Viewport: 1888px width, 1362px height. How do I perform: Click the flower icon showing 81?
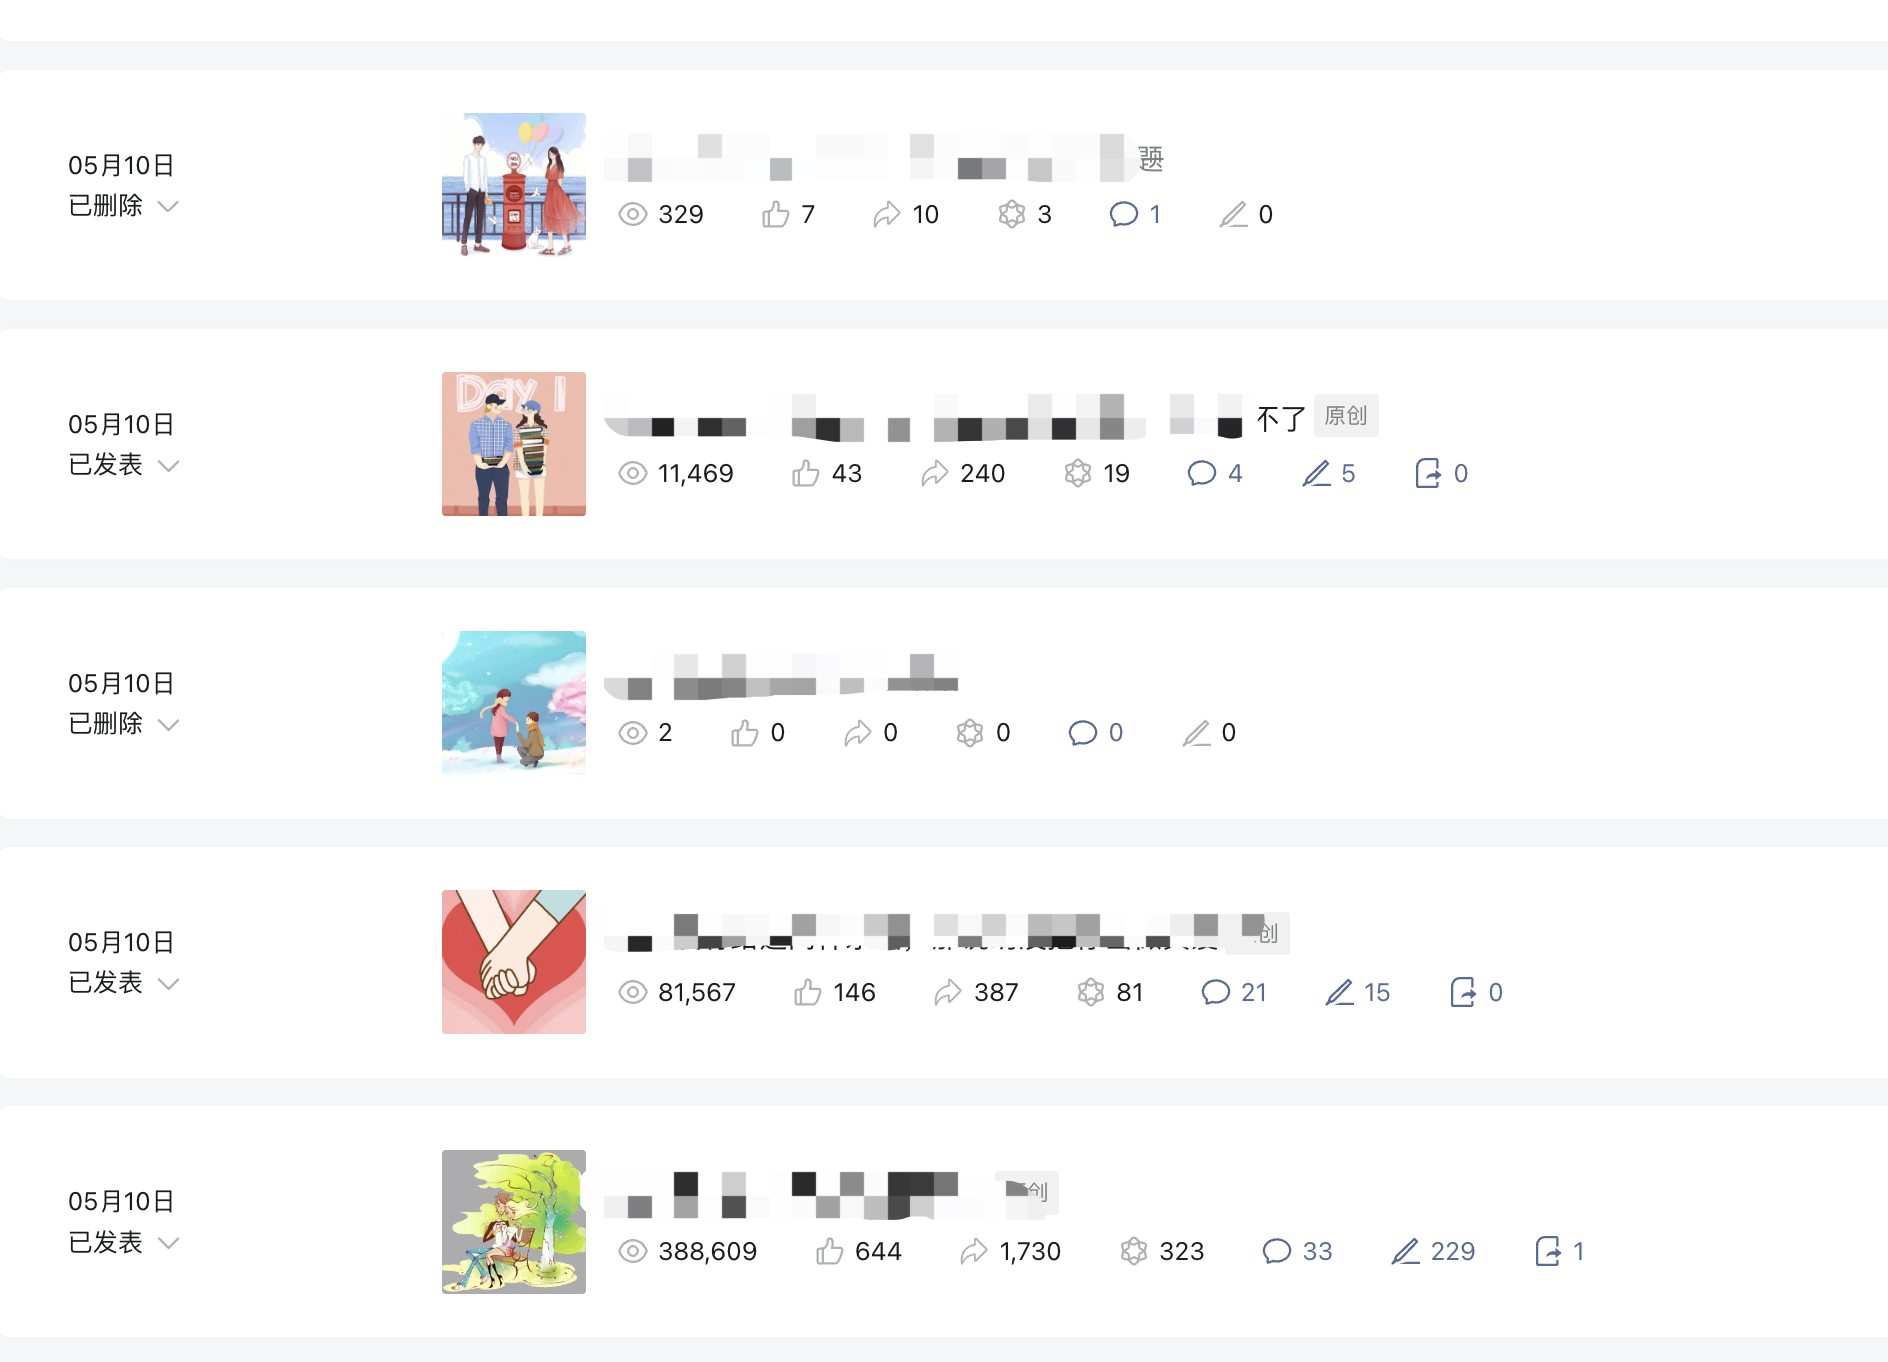(x=1091, y=992)
